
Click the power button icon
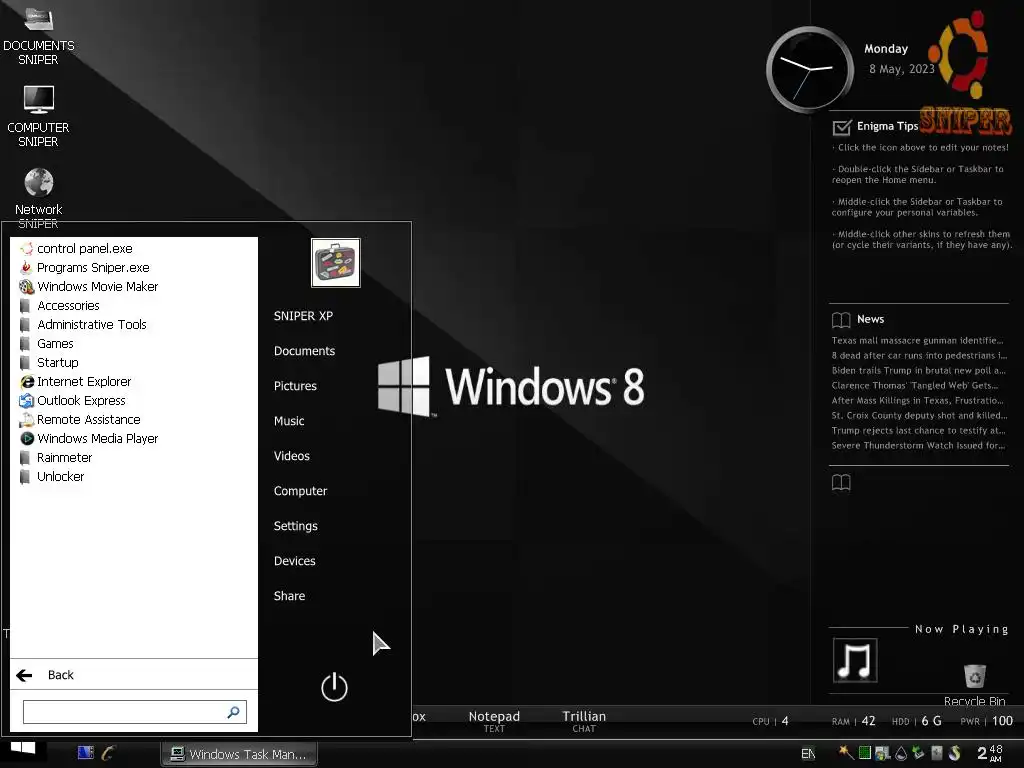[334, 687]
